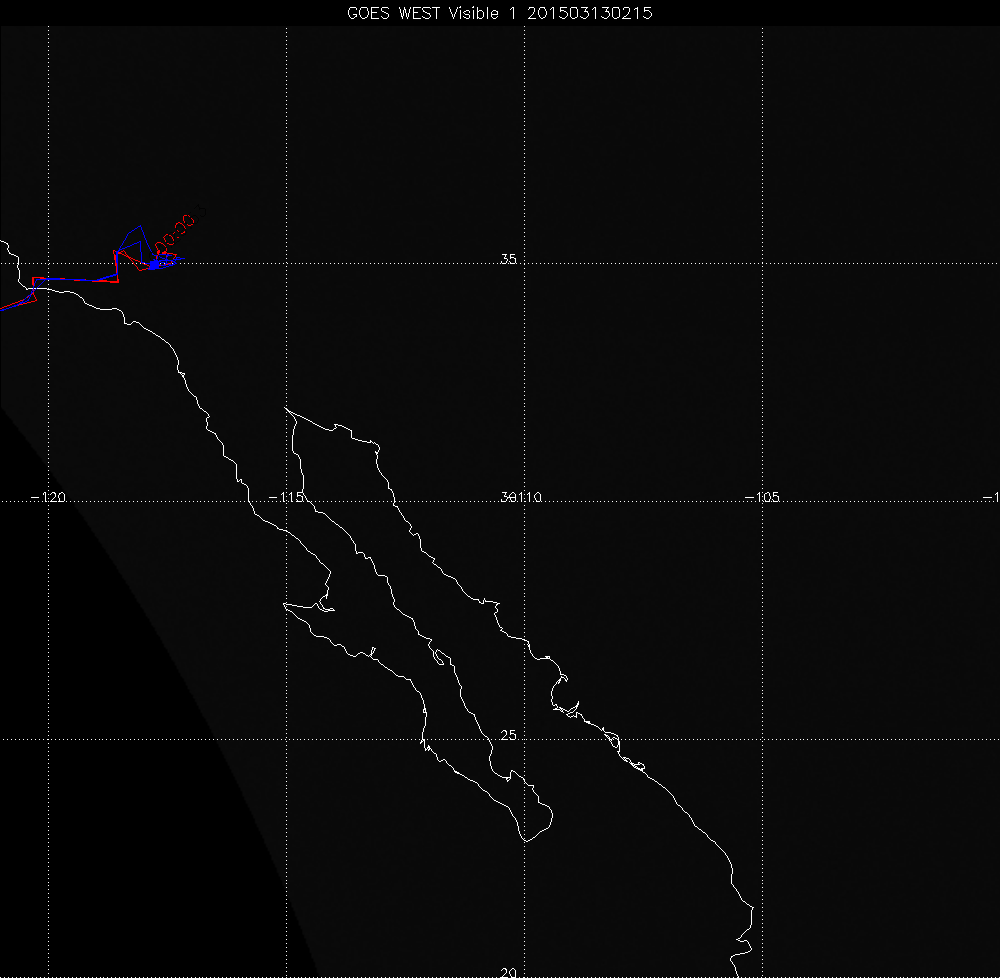Click the '20' latitude label at bottom
The height and width of the screenshot is (978, 1000).
(x=508, y=972)
